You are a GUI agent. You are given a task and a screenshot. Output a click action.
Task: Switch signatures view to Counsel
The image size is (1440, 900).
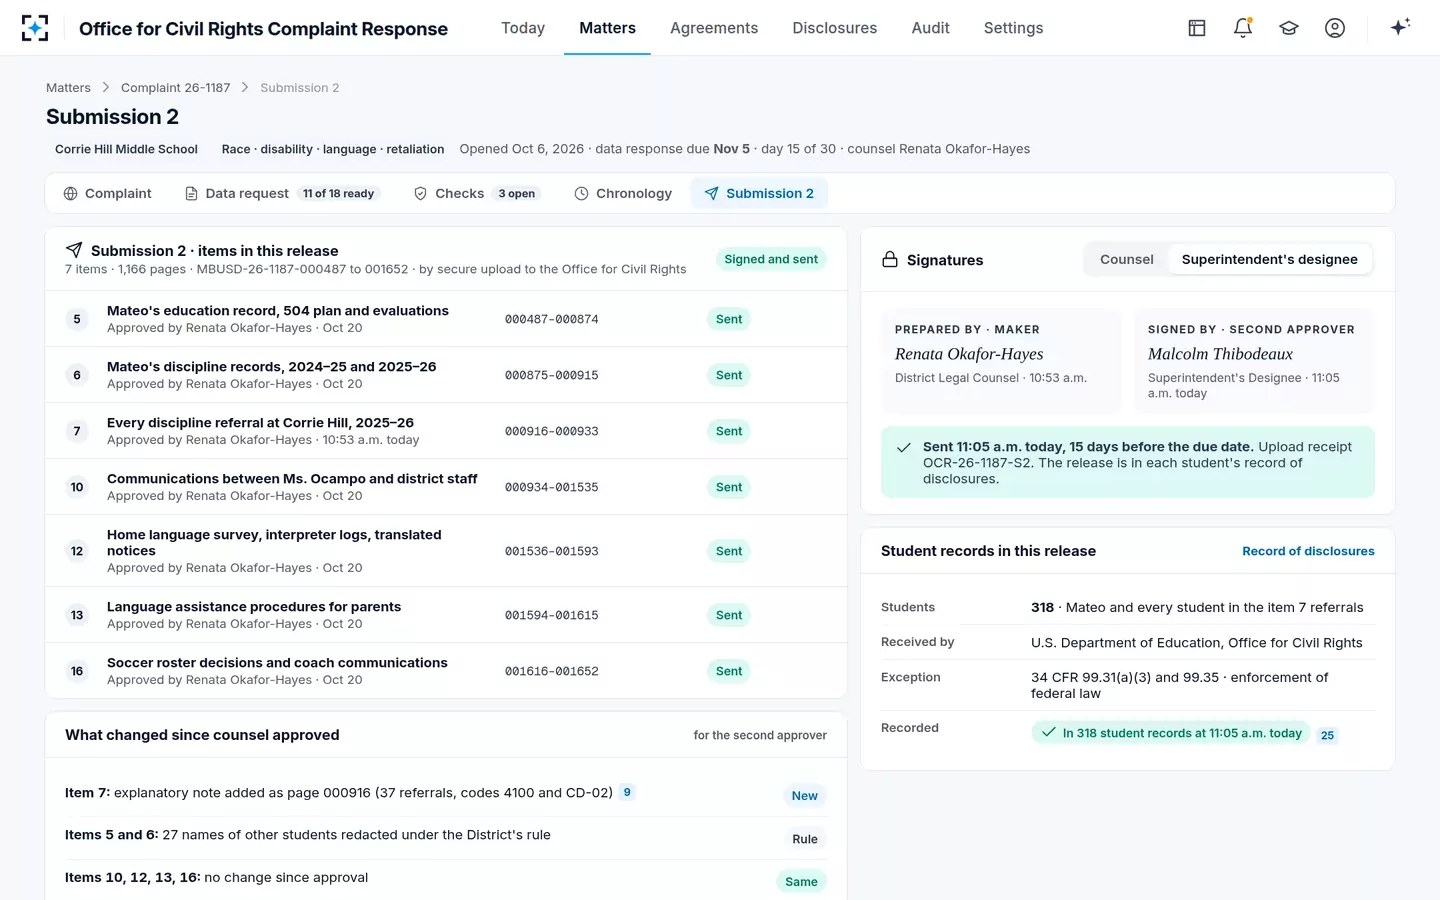1126,260
